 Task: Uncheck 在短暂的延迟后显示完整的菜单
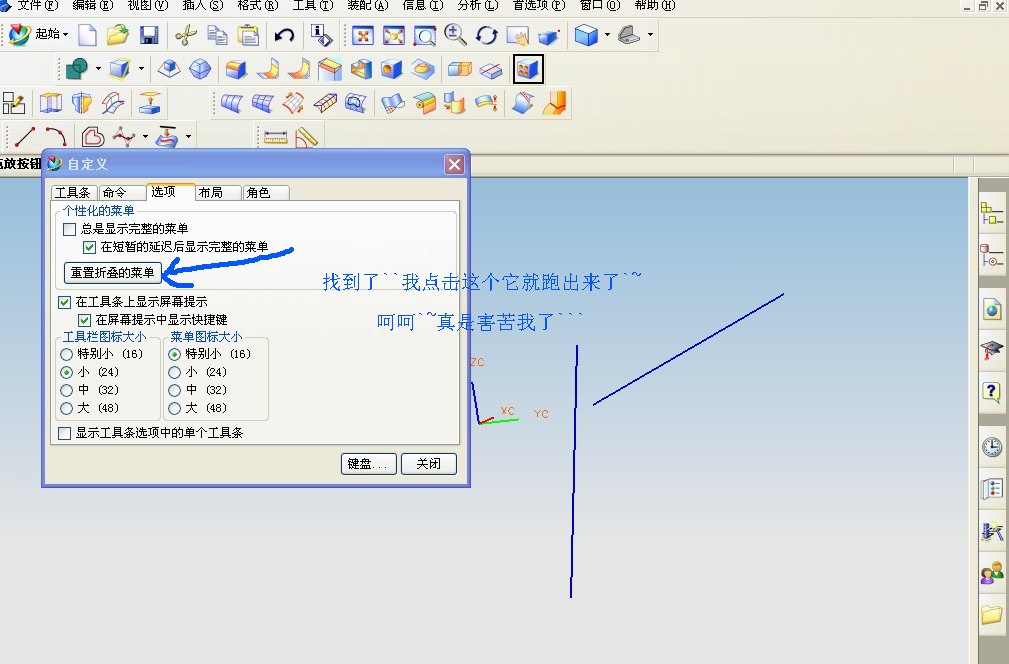point(89,247)
